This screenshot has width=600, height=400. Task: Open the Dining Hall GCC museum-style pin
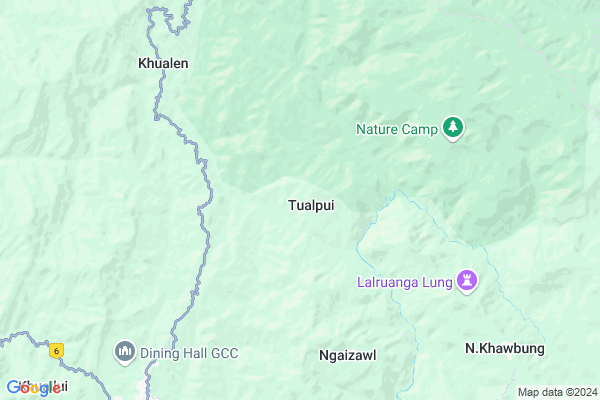coord(125,352)
